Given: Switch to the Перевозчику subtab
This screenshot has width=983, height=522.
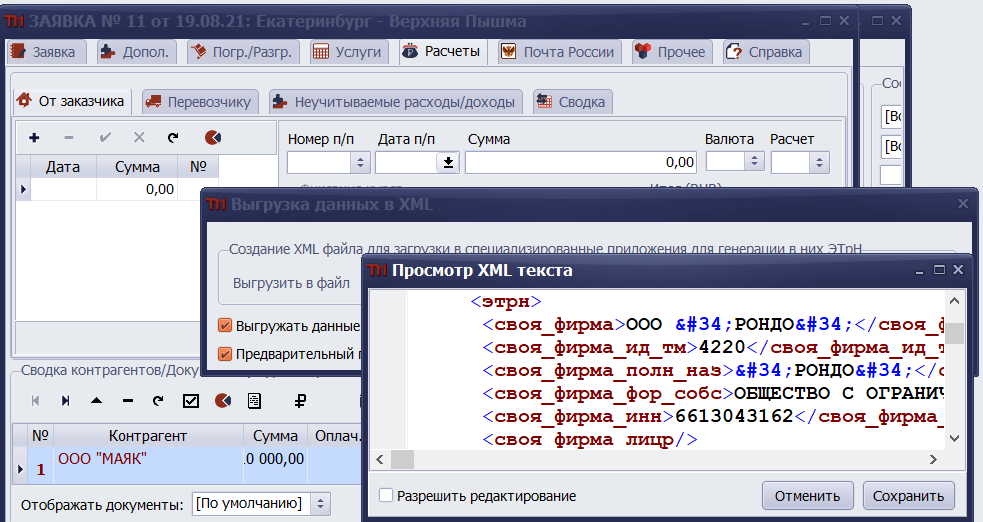Looking at the screenshot, I should [198, 102].
